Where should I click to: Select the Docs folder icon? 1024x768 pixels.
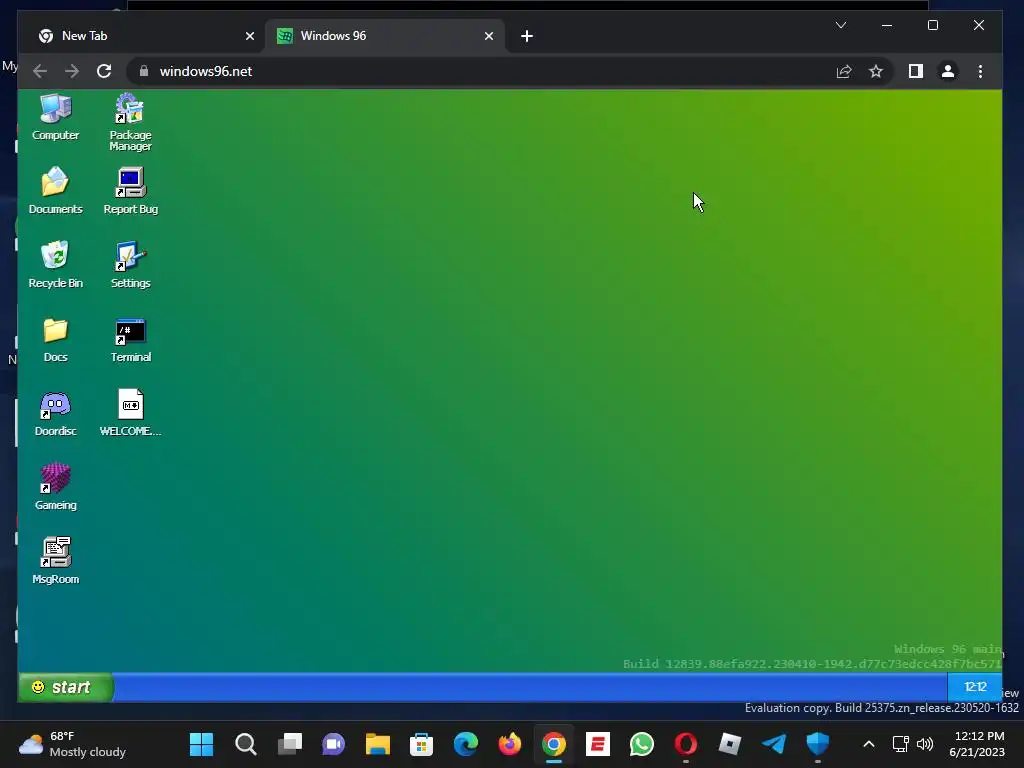56,339
